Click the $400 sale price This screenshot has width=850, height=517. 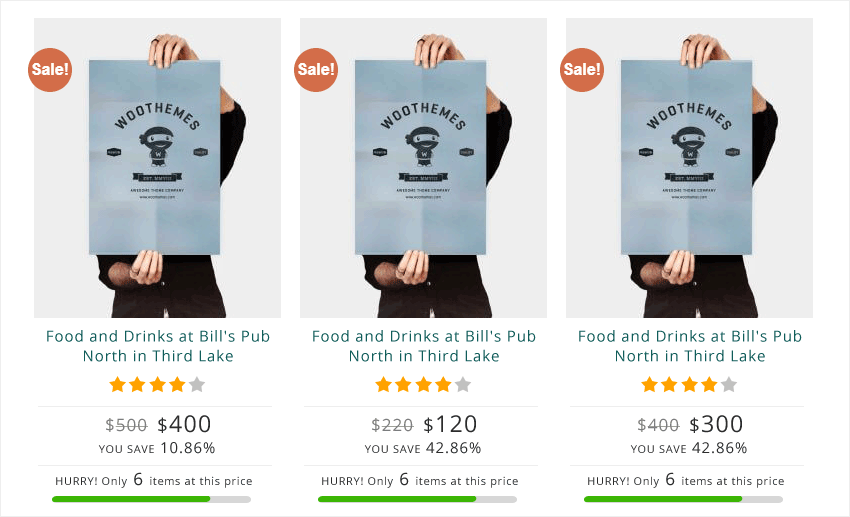tap(184, 424)
